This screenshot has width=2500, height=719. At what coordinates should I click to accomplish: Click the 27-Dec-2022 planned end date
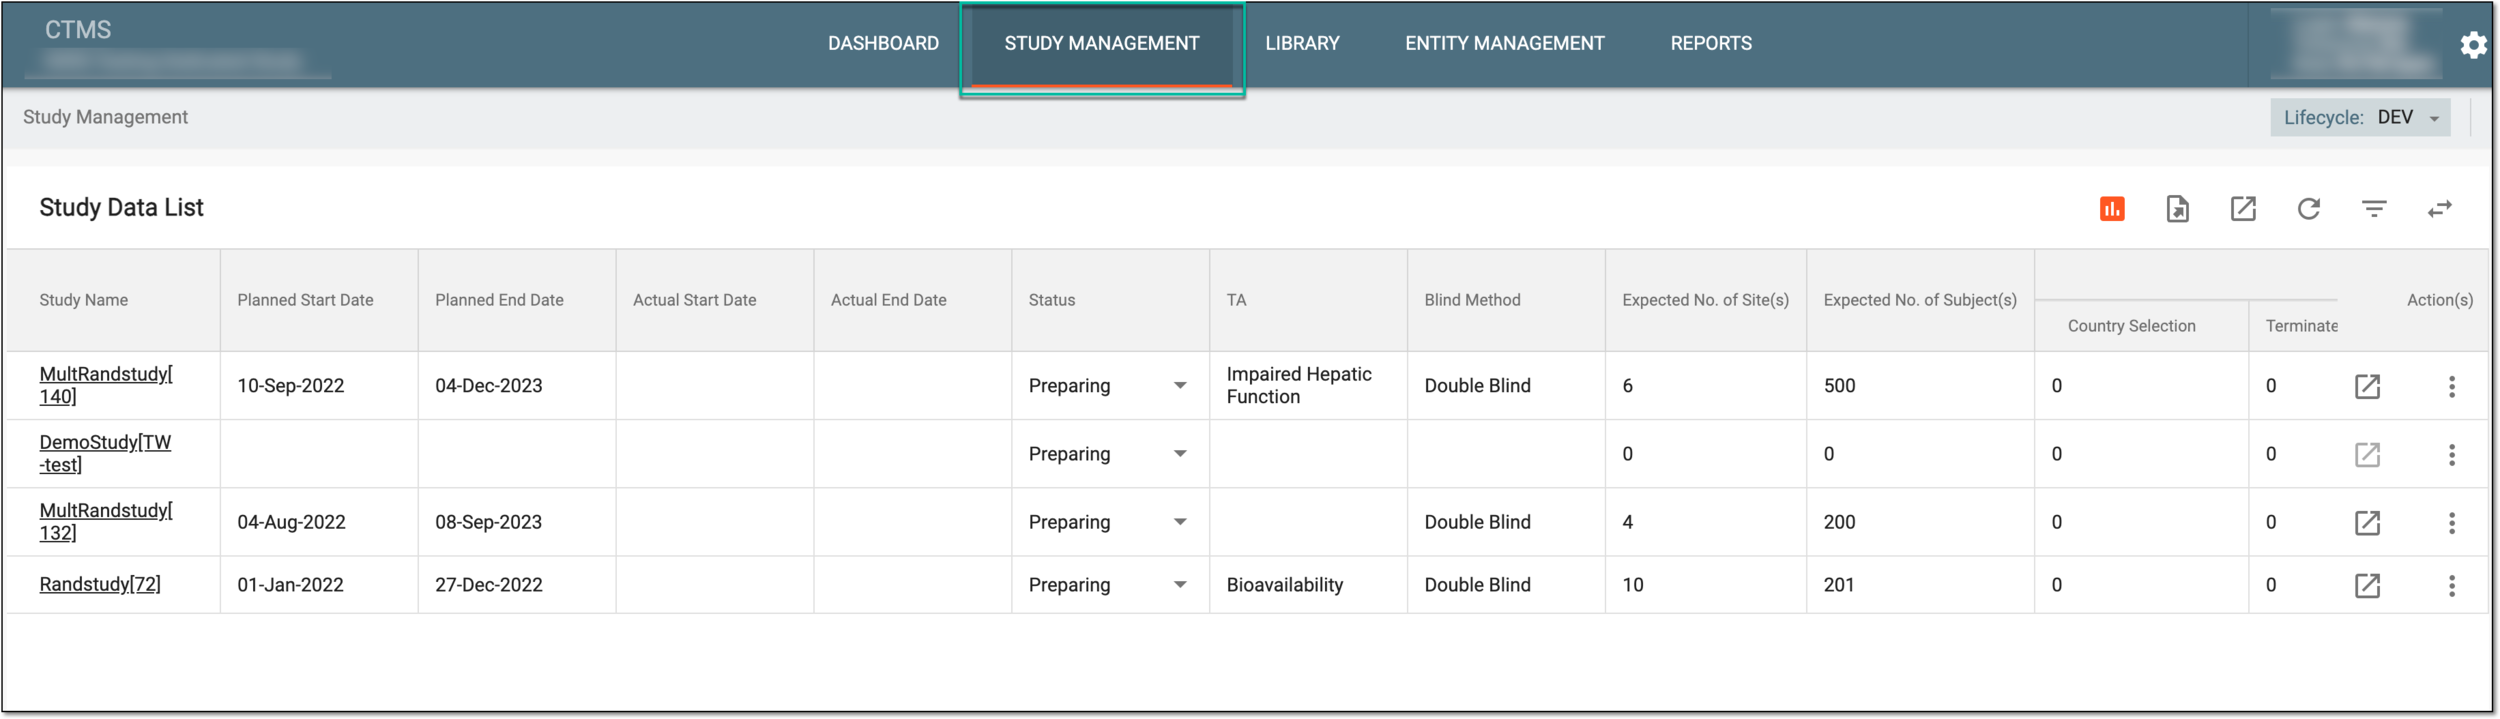pos(488,585)
